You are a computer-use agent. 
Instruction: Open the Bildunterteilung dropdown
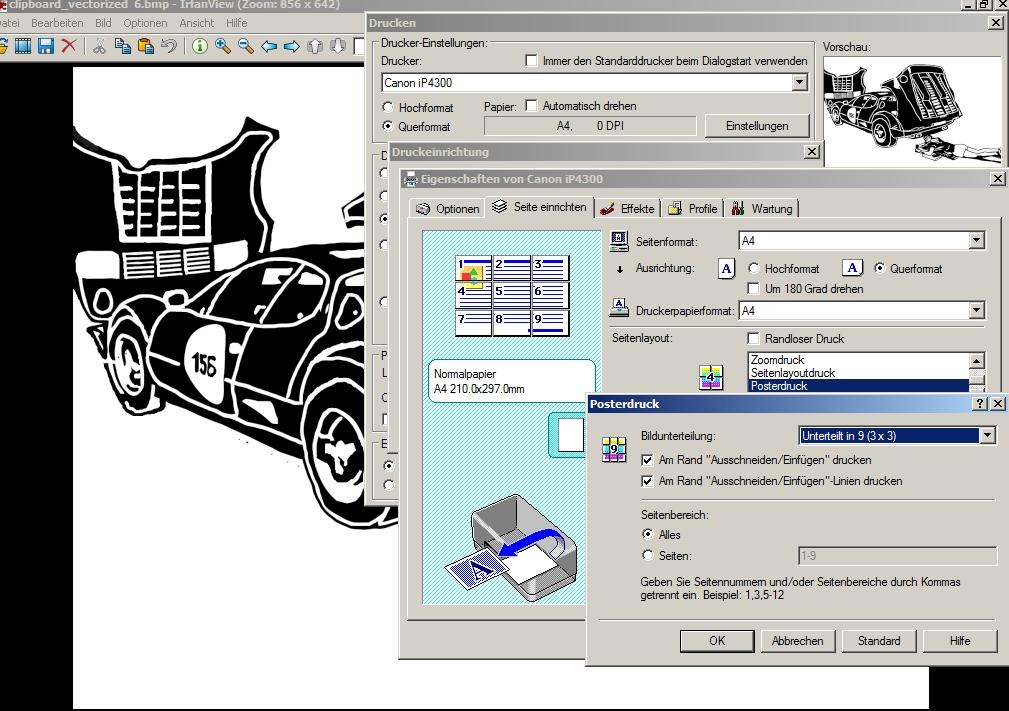(987, 435)
